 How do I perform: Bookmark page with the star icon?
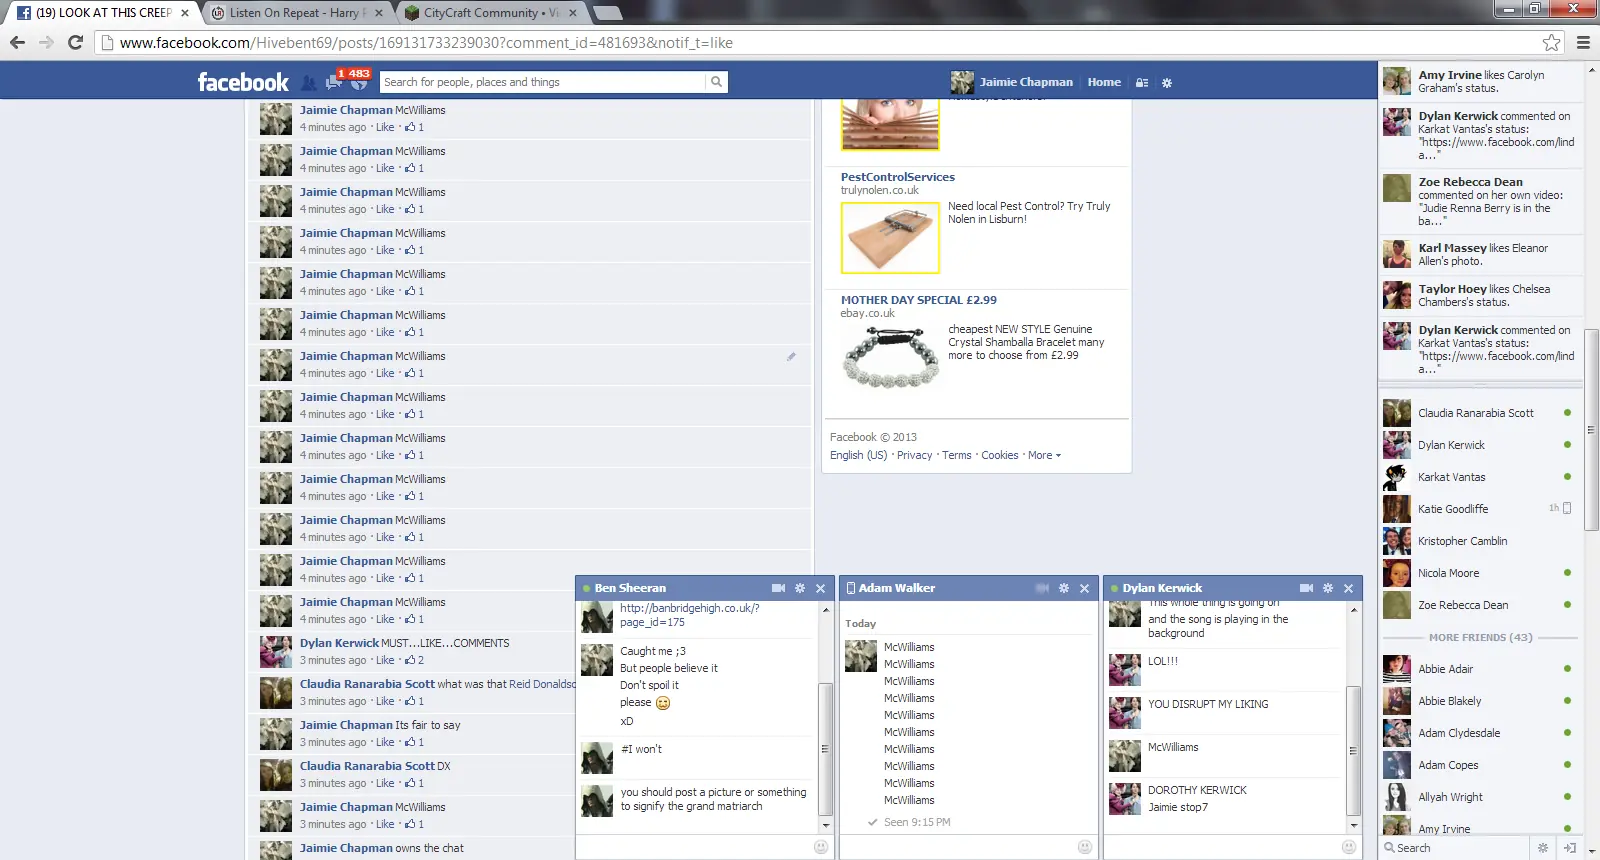click(1551, 42)
